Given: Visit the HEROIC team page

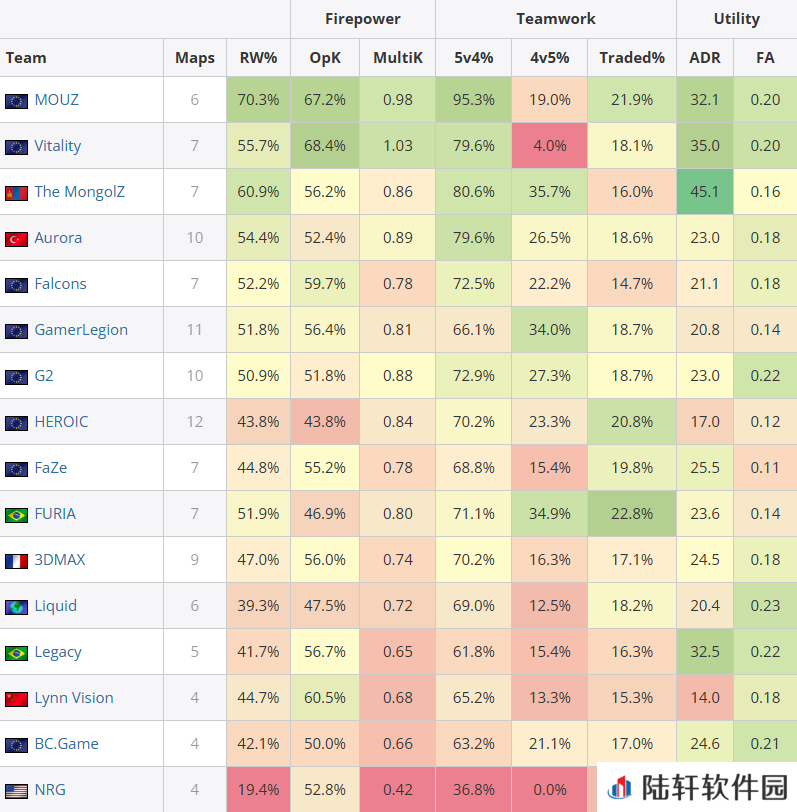Looking at the screenshot, I should [61, 422].
